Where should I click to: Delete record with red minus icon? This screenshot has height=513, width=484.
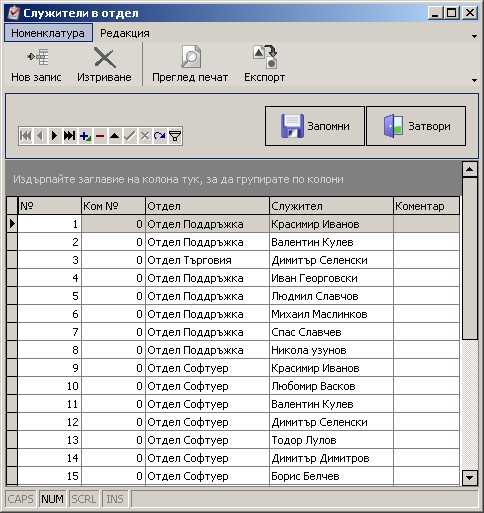point(100,136)
